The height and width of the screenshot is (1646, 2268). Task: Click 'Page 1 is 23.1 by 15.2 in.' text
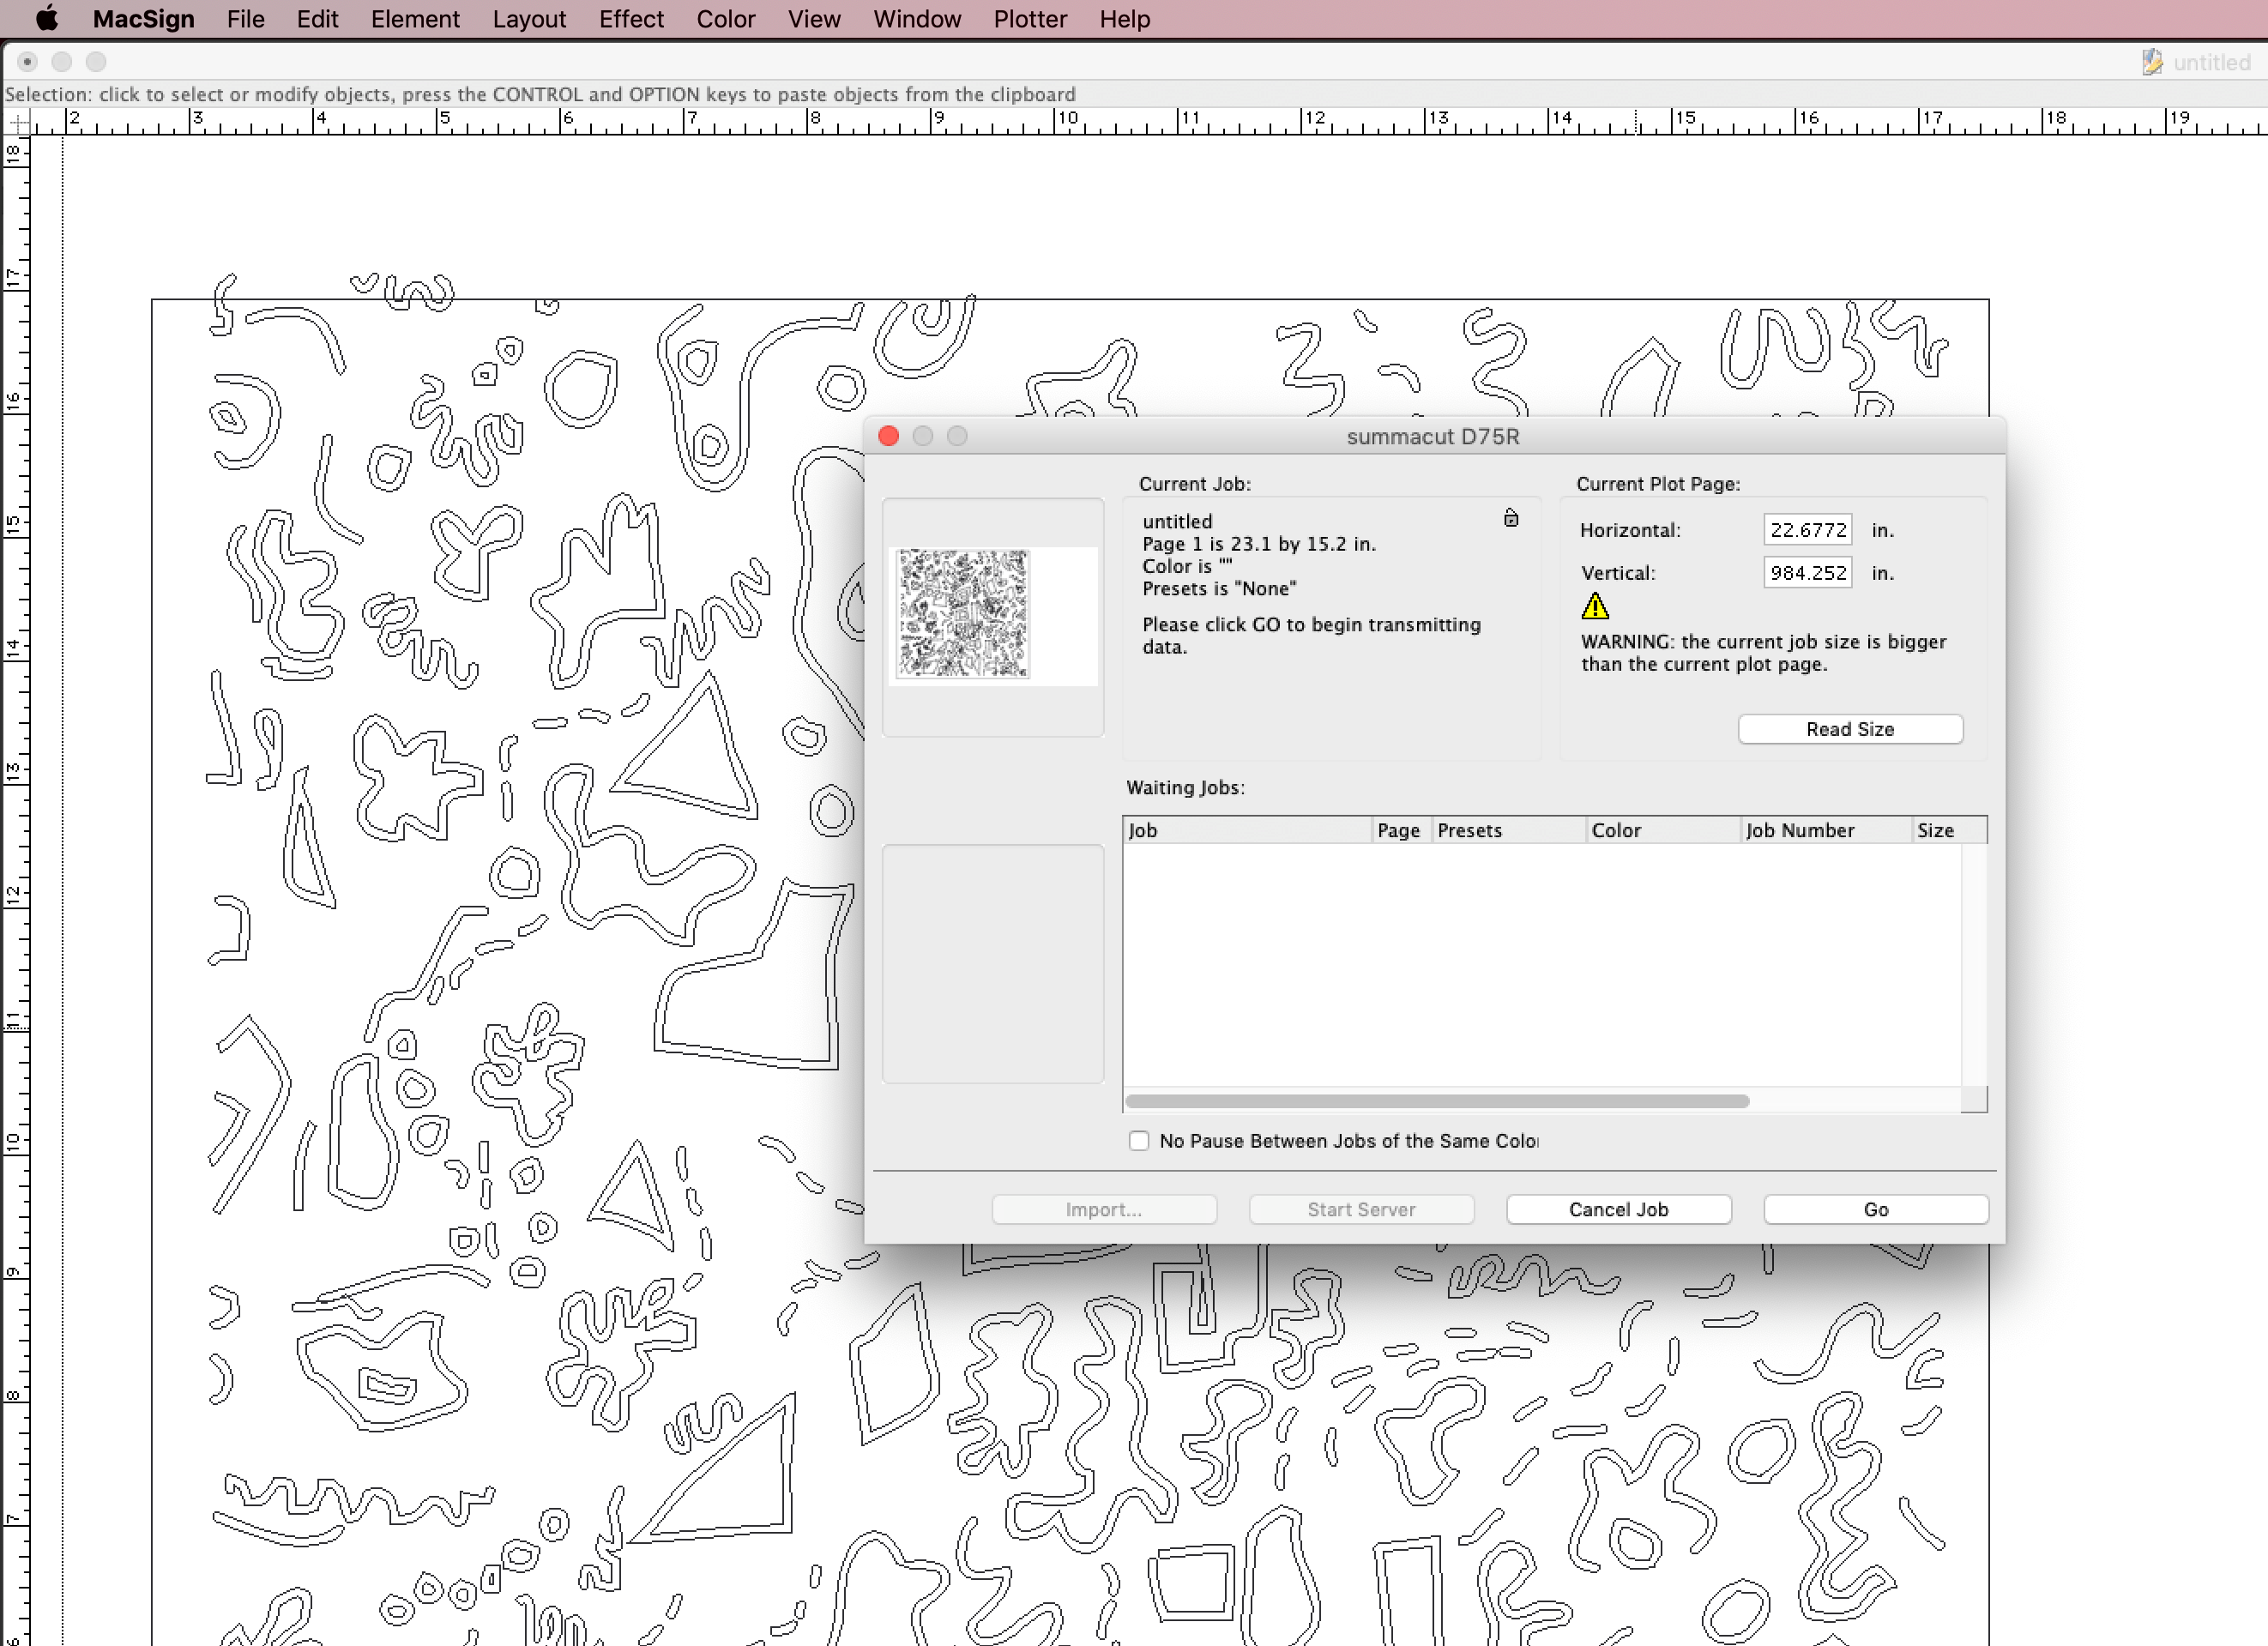(1259, 544)
